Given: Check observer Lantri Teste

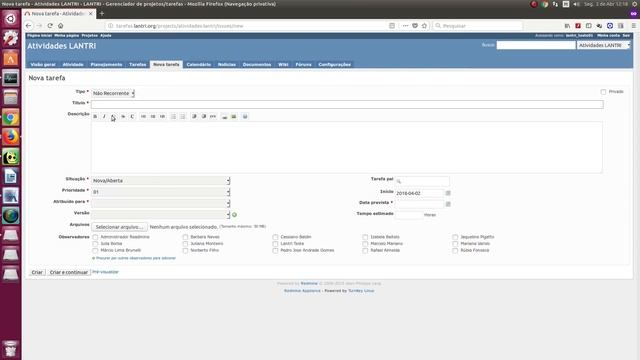Looking at the screenshot, I should click(x=275, y=244).
